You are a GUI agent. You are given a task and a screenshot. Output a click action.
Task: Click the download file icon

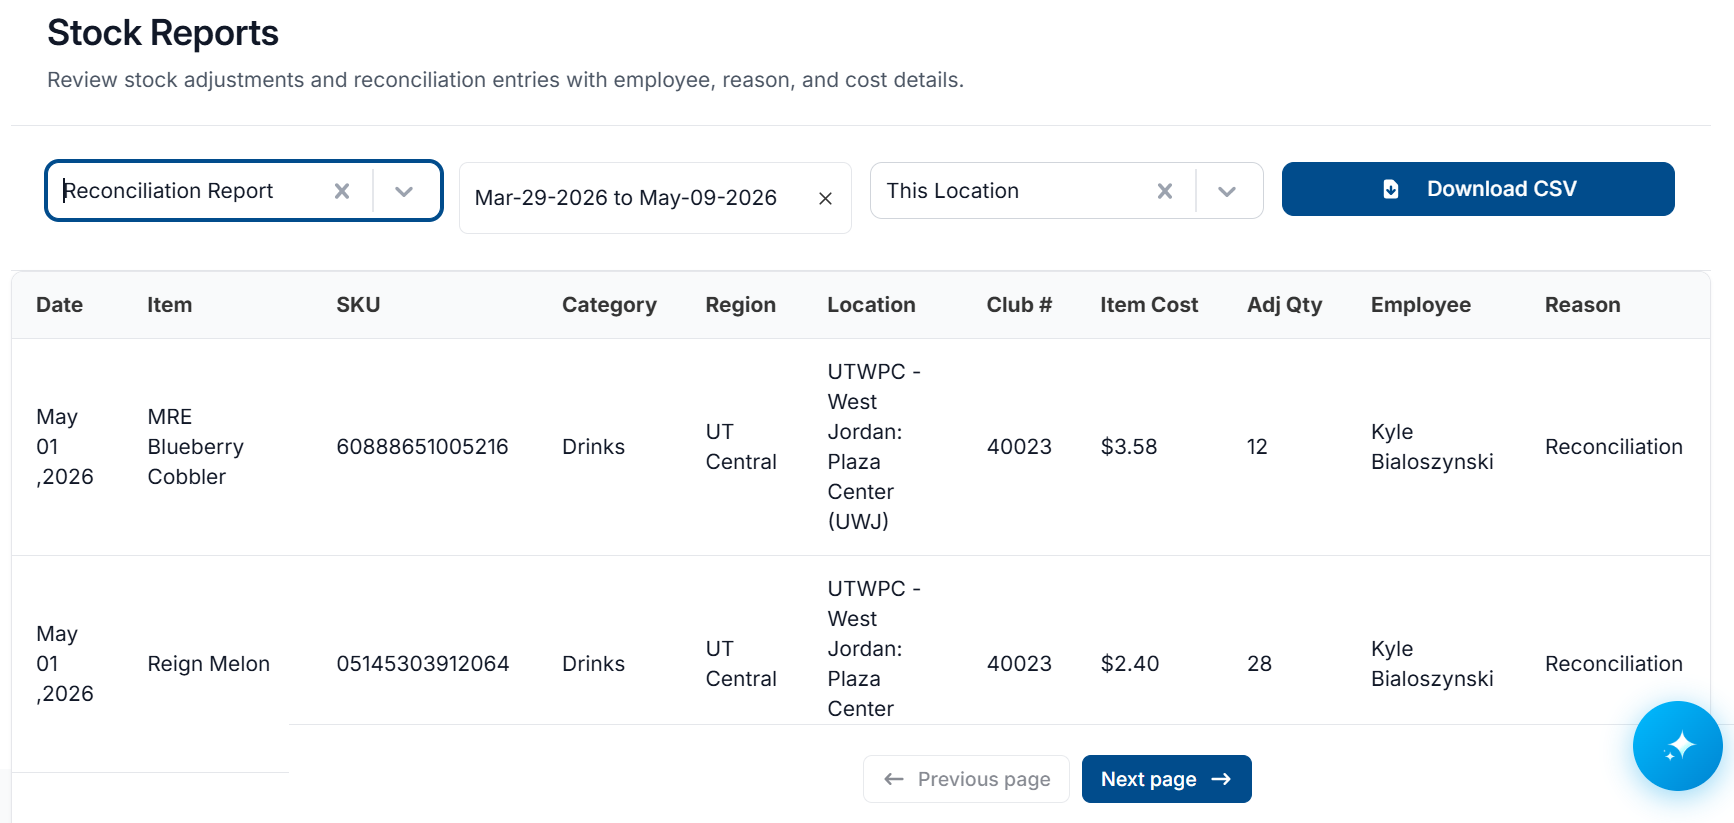[x=1391, y=189]
